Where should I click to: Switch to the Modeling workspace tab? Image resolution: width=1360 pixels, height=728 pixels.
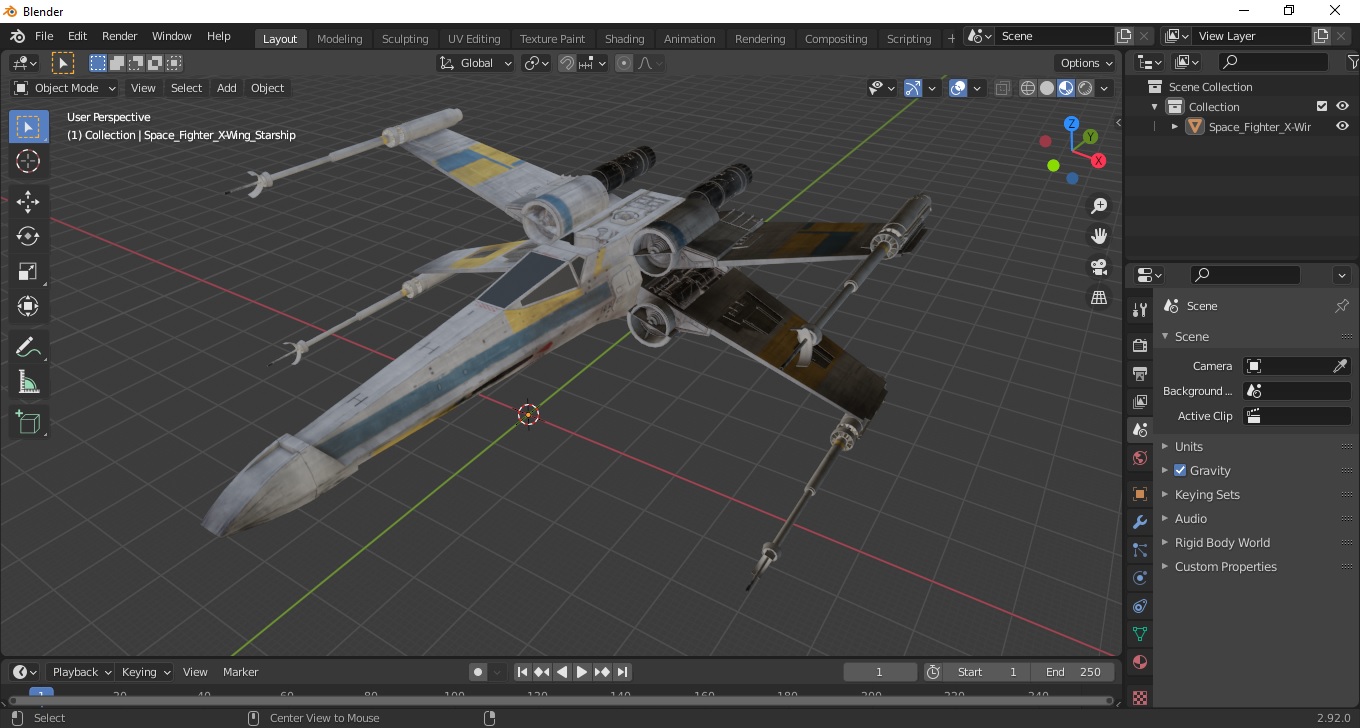pos(339,39)
